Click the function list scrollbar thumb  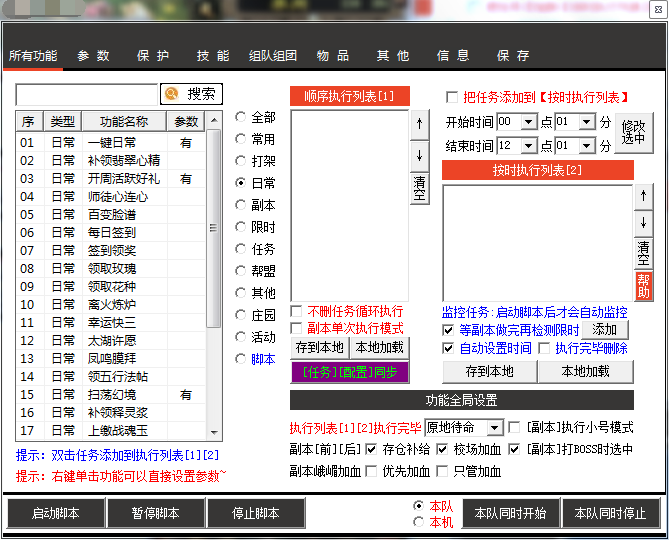(x=214, y=228)
